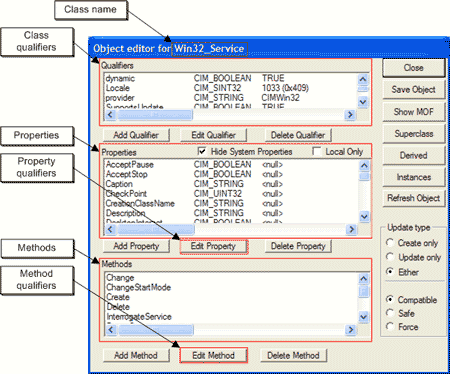Select AcceptStop property
This screenshot has width=450, height=374.
[x=231, y=174]
